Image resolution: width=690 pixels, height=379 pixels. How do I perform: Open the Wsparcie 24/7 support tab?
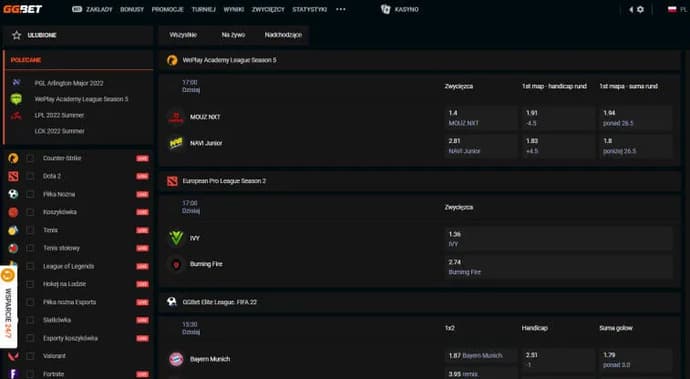(x=8, y=307)
